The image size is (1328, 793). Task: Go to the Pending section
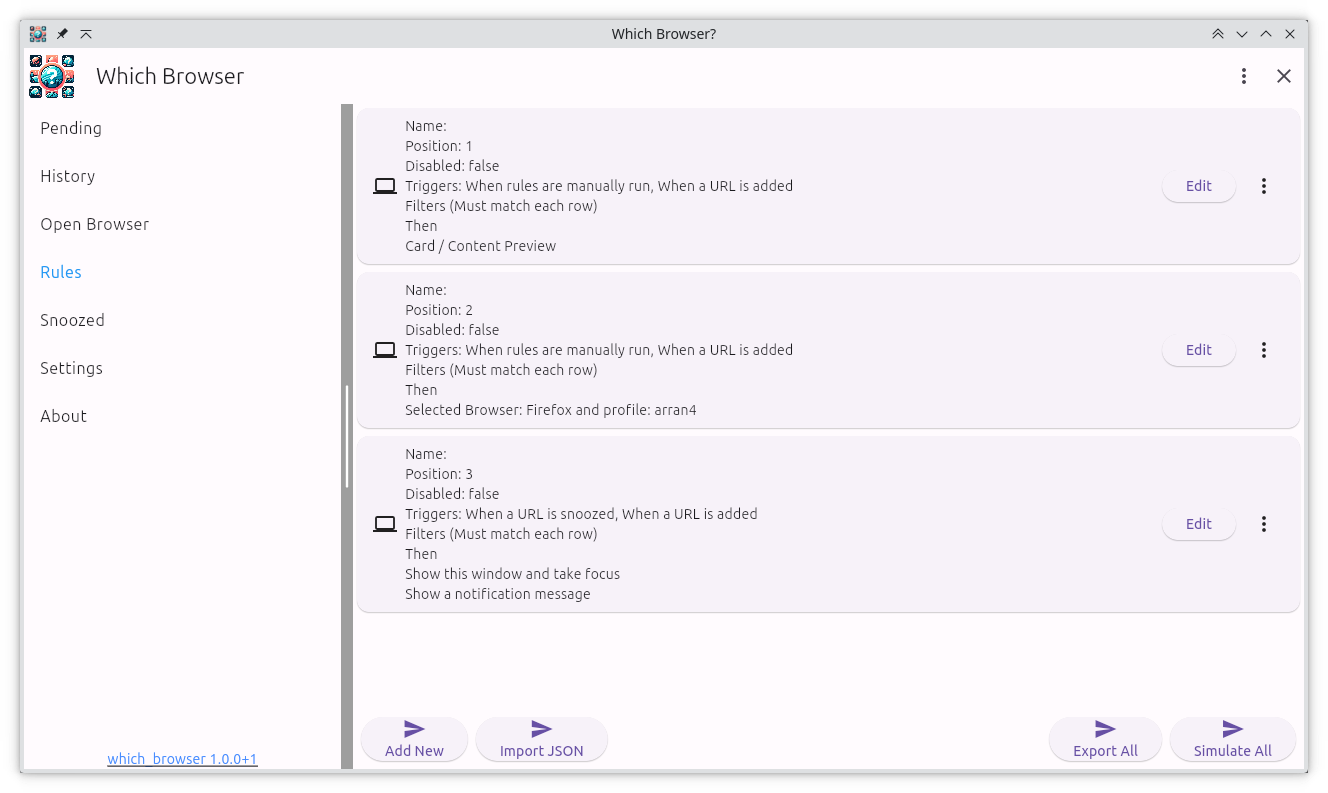coord(71,128)
